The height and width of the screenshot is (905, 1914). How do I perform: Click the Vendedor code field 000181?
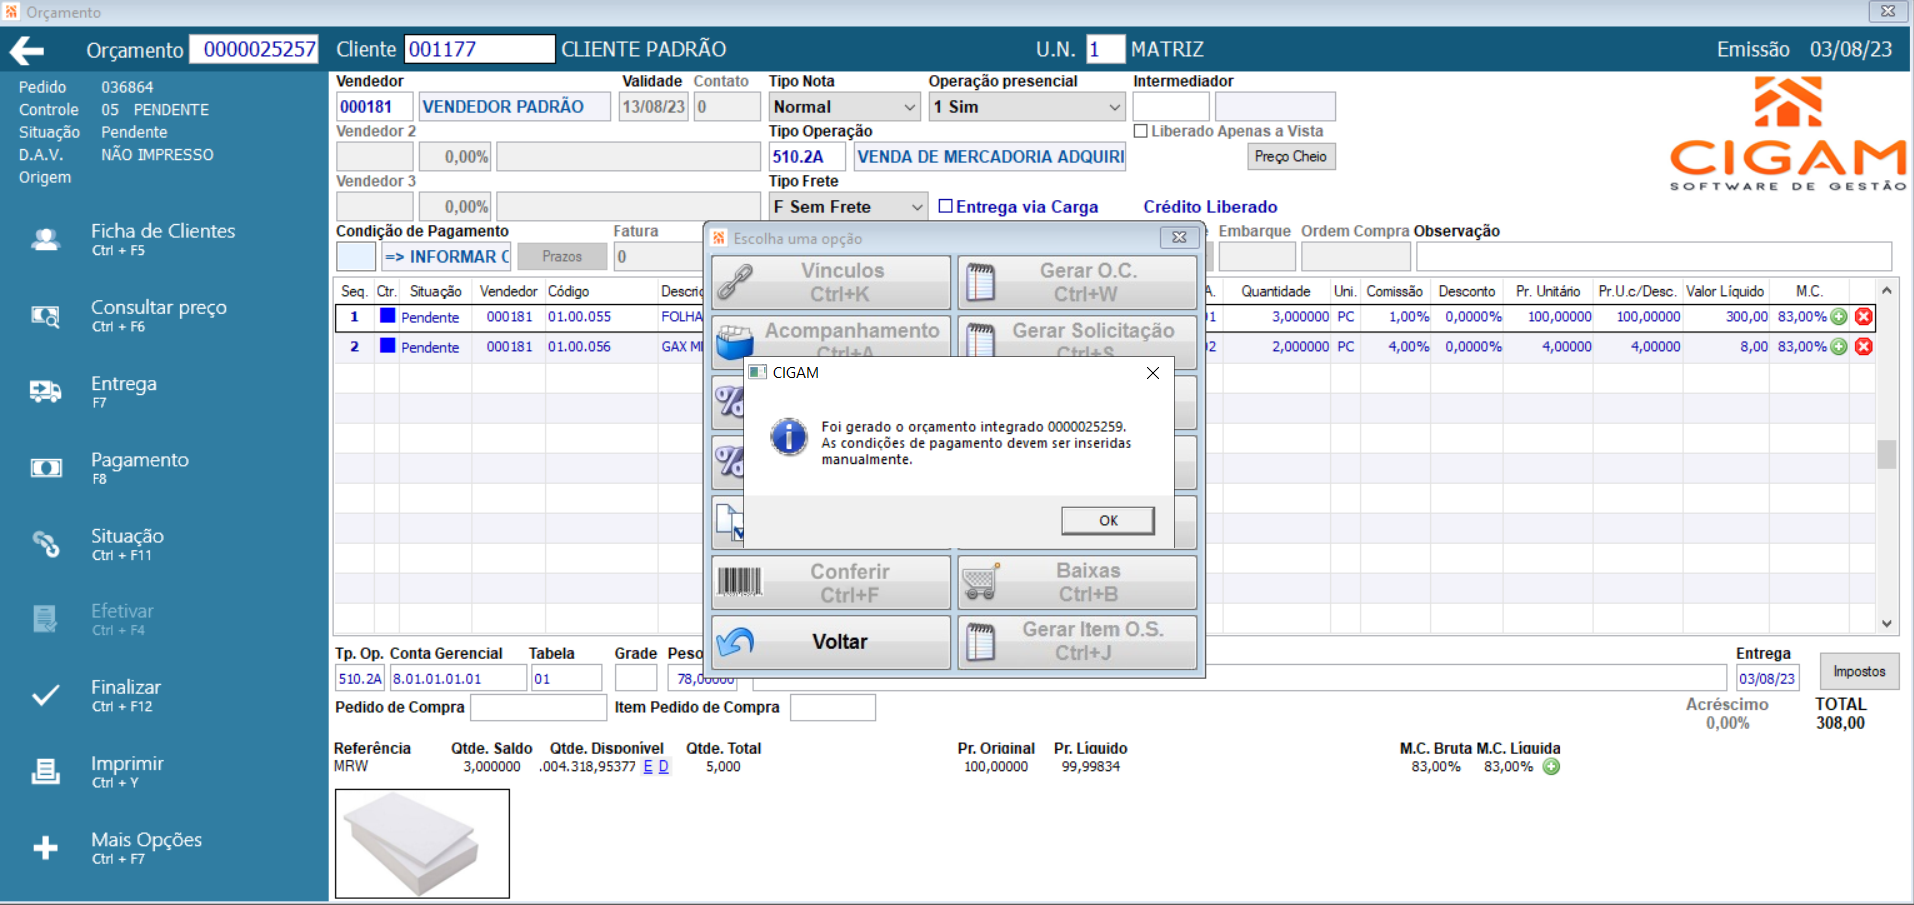(x=374, y=107)
